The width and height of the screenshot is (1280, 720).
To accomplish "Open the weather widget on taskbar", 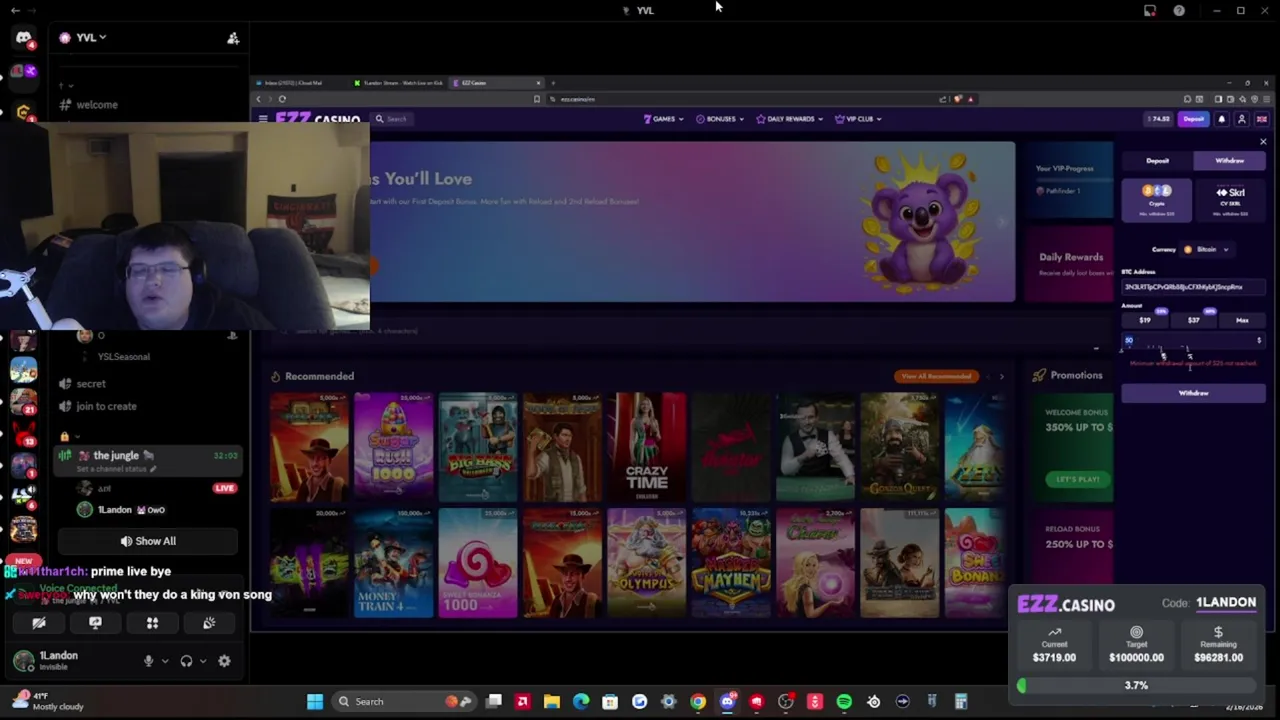I will pyautogui.click(x=47, y=701).
